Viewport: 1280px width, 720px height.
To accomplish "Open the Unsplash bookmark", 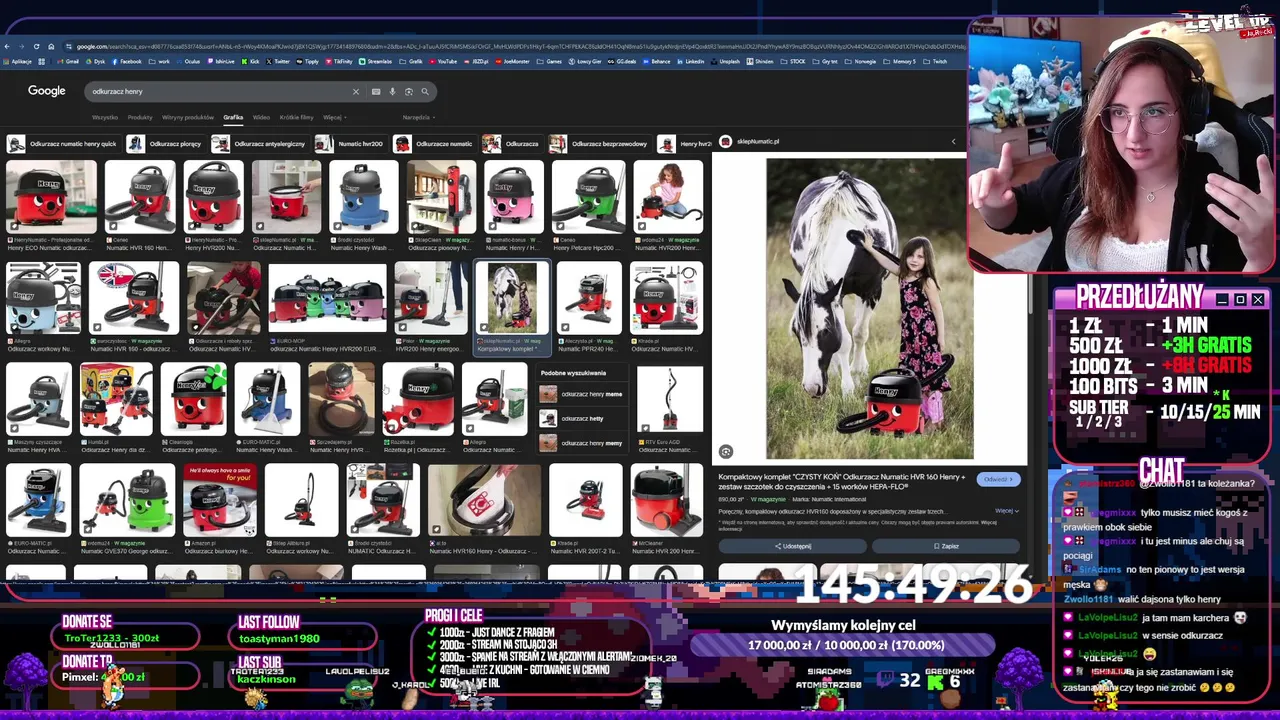I will [x=726, y=61].
